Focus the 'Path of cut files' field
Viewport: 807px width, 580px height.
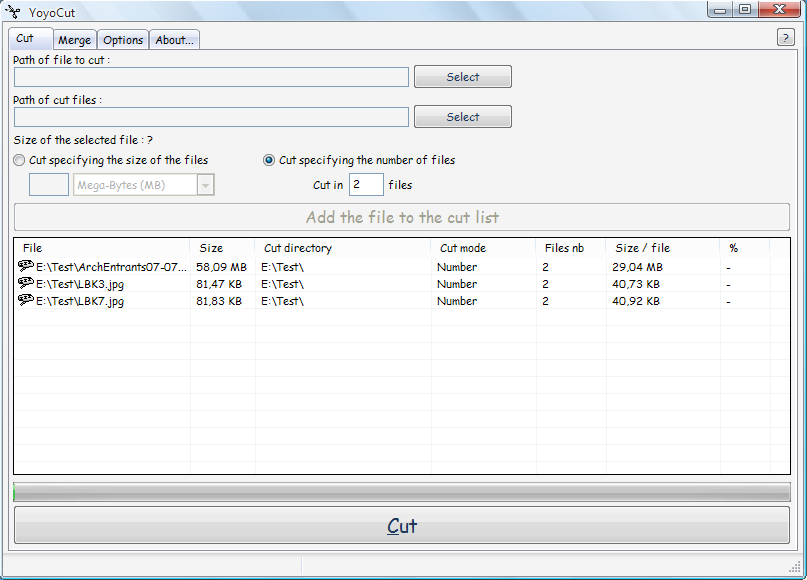tap(211, 117)
